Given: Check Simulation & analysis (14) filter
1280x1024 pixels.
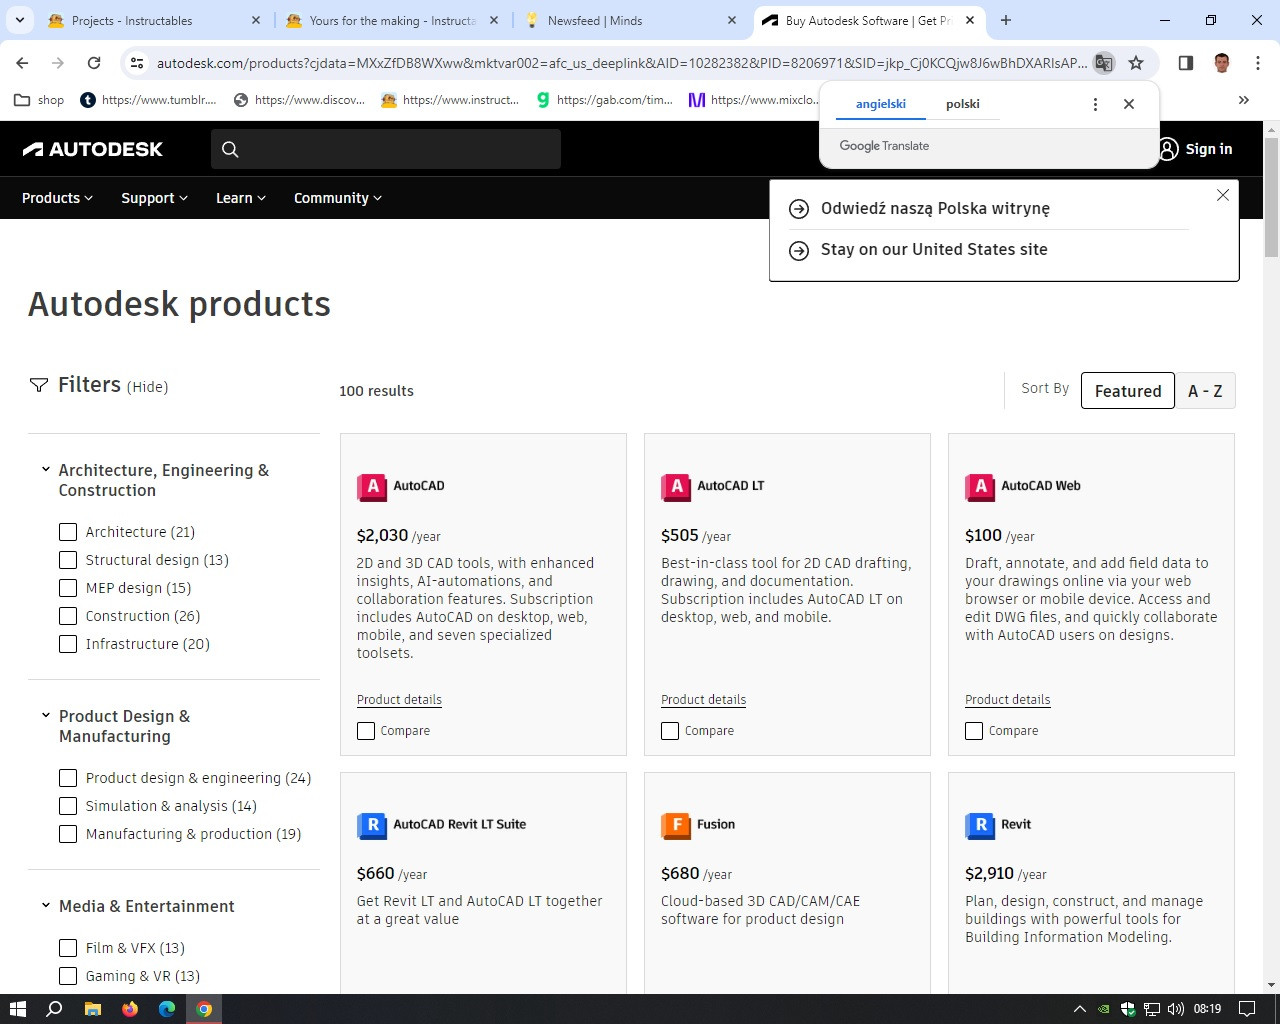Looking at the screenshot, I should (x=68, y=806).
